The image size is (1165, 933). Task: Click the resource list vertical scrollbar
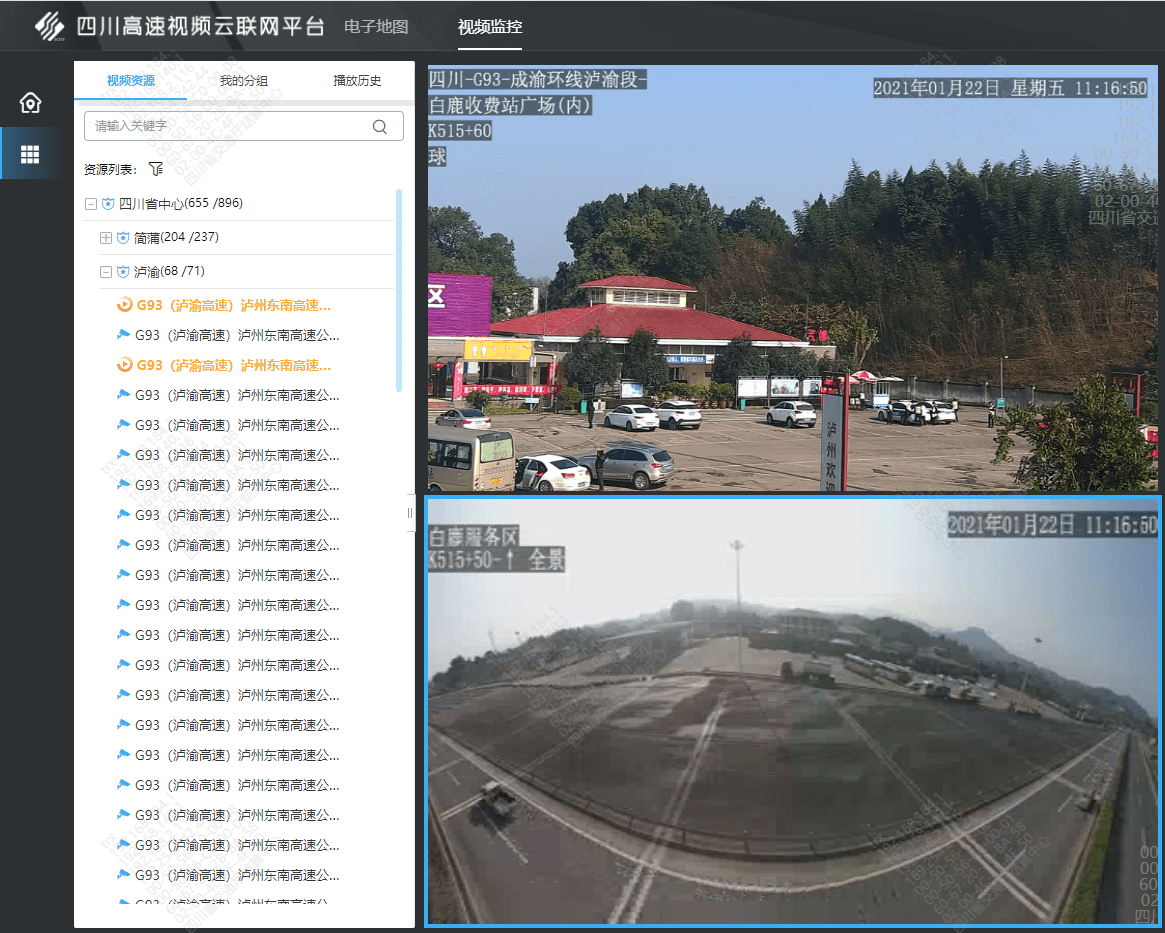click(399, 290)
